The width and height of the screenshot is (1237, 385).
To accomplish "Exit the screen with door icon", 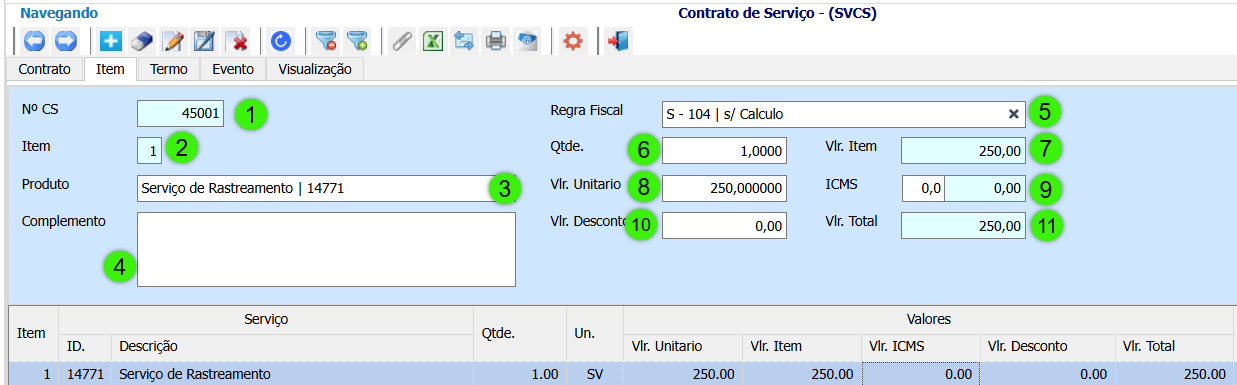I will point(618,41).
